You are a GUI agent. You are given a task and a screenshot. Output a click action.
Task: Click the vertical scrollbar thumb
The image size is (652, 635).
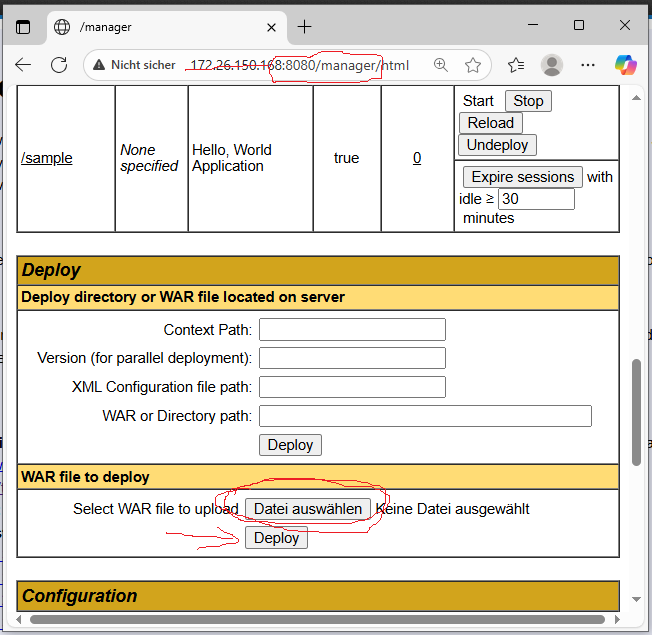point(636,412)
